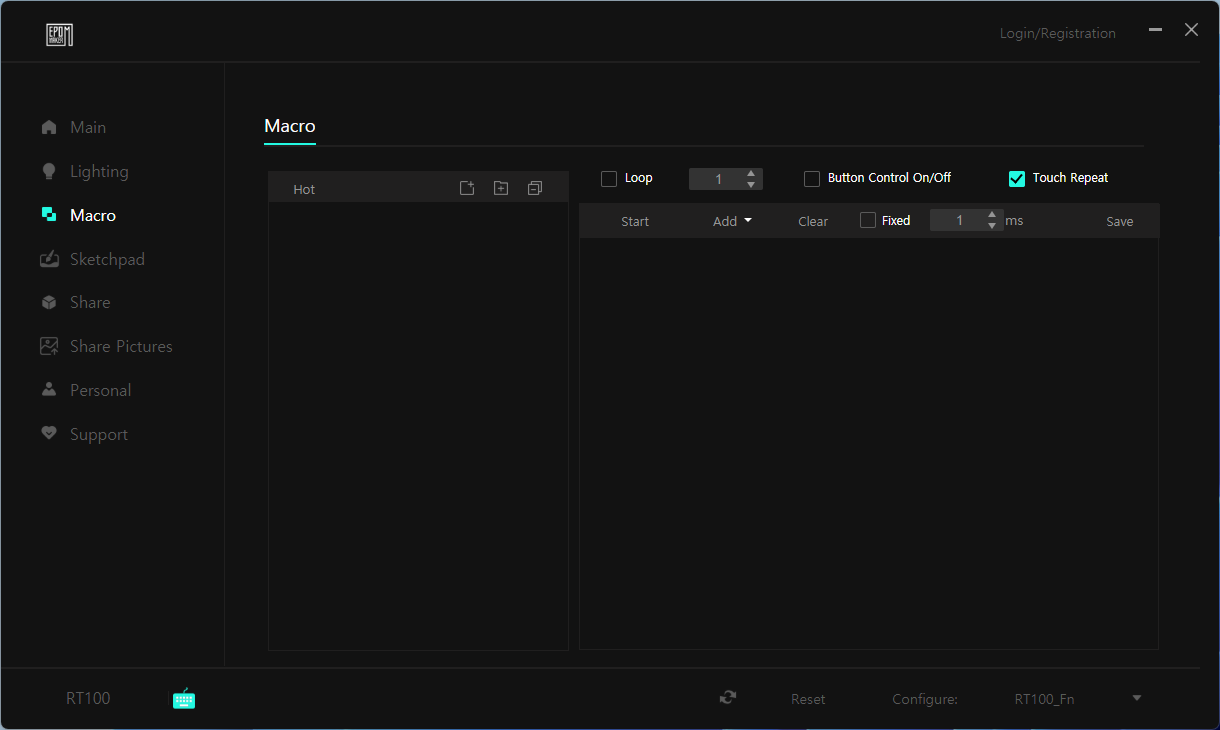Open Support via the heart icon

(49, 434)
